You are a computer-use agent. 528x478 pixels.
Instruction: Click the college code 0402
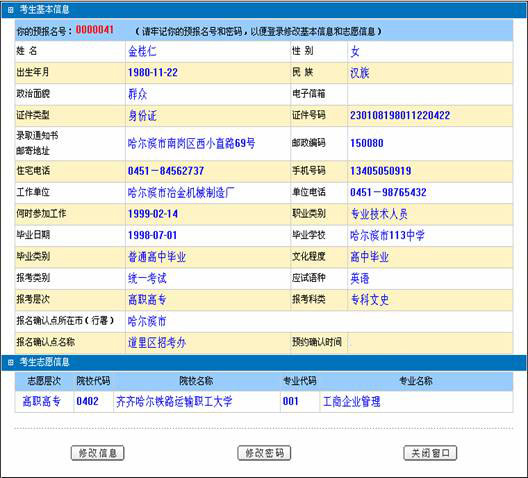click(88, 401)
